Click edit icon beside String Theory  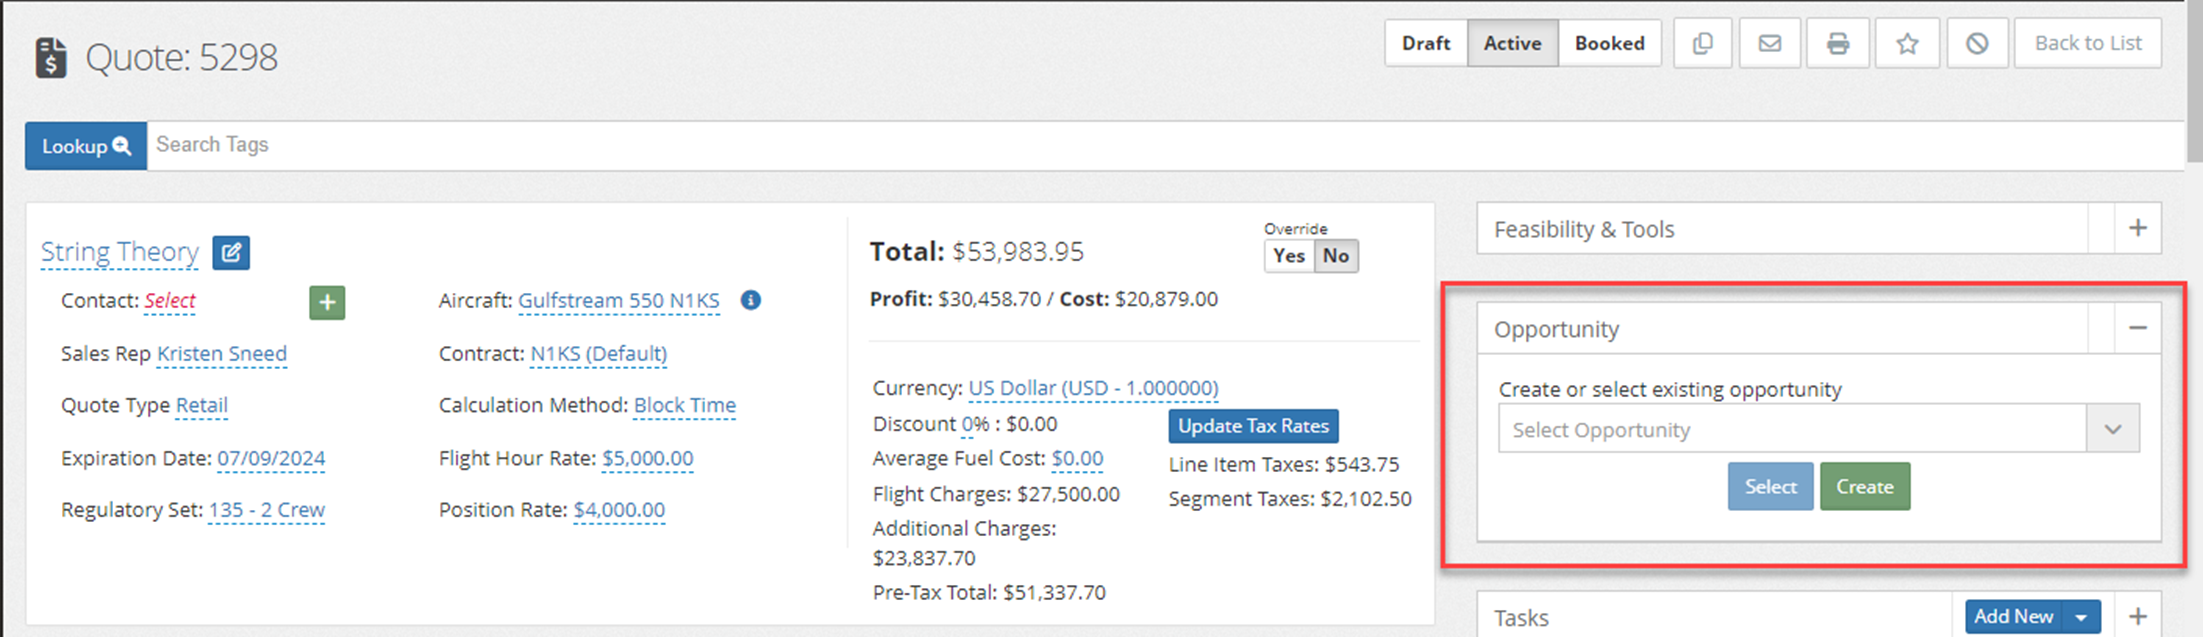pyautogui.click(x=231, y=252)
